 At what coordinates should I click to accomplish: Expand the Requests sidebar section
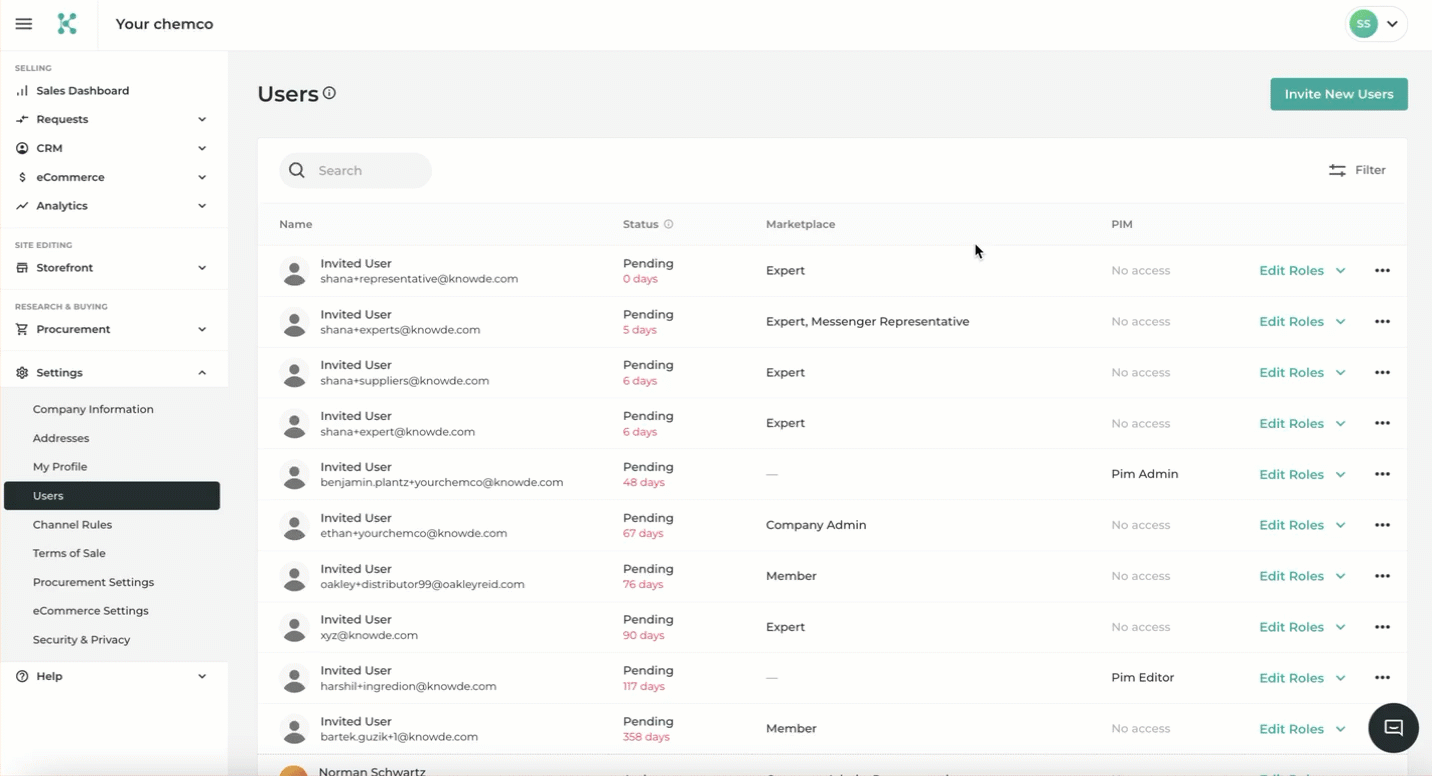(x=112, y=119)
